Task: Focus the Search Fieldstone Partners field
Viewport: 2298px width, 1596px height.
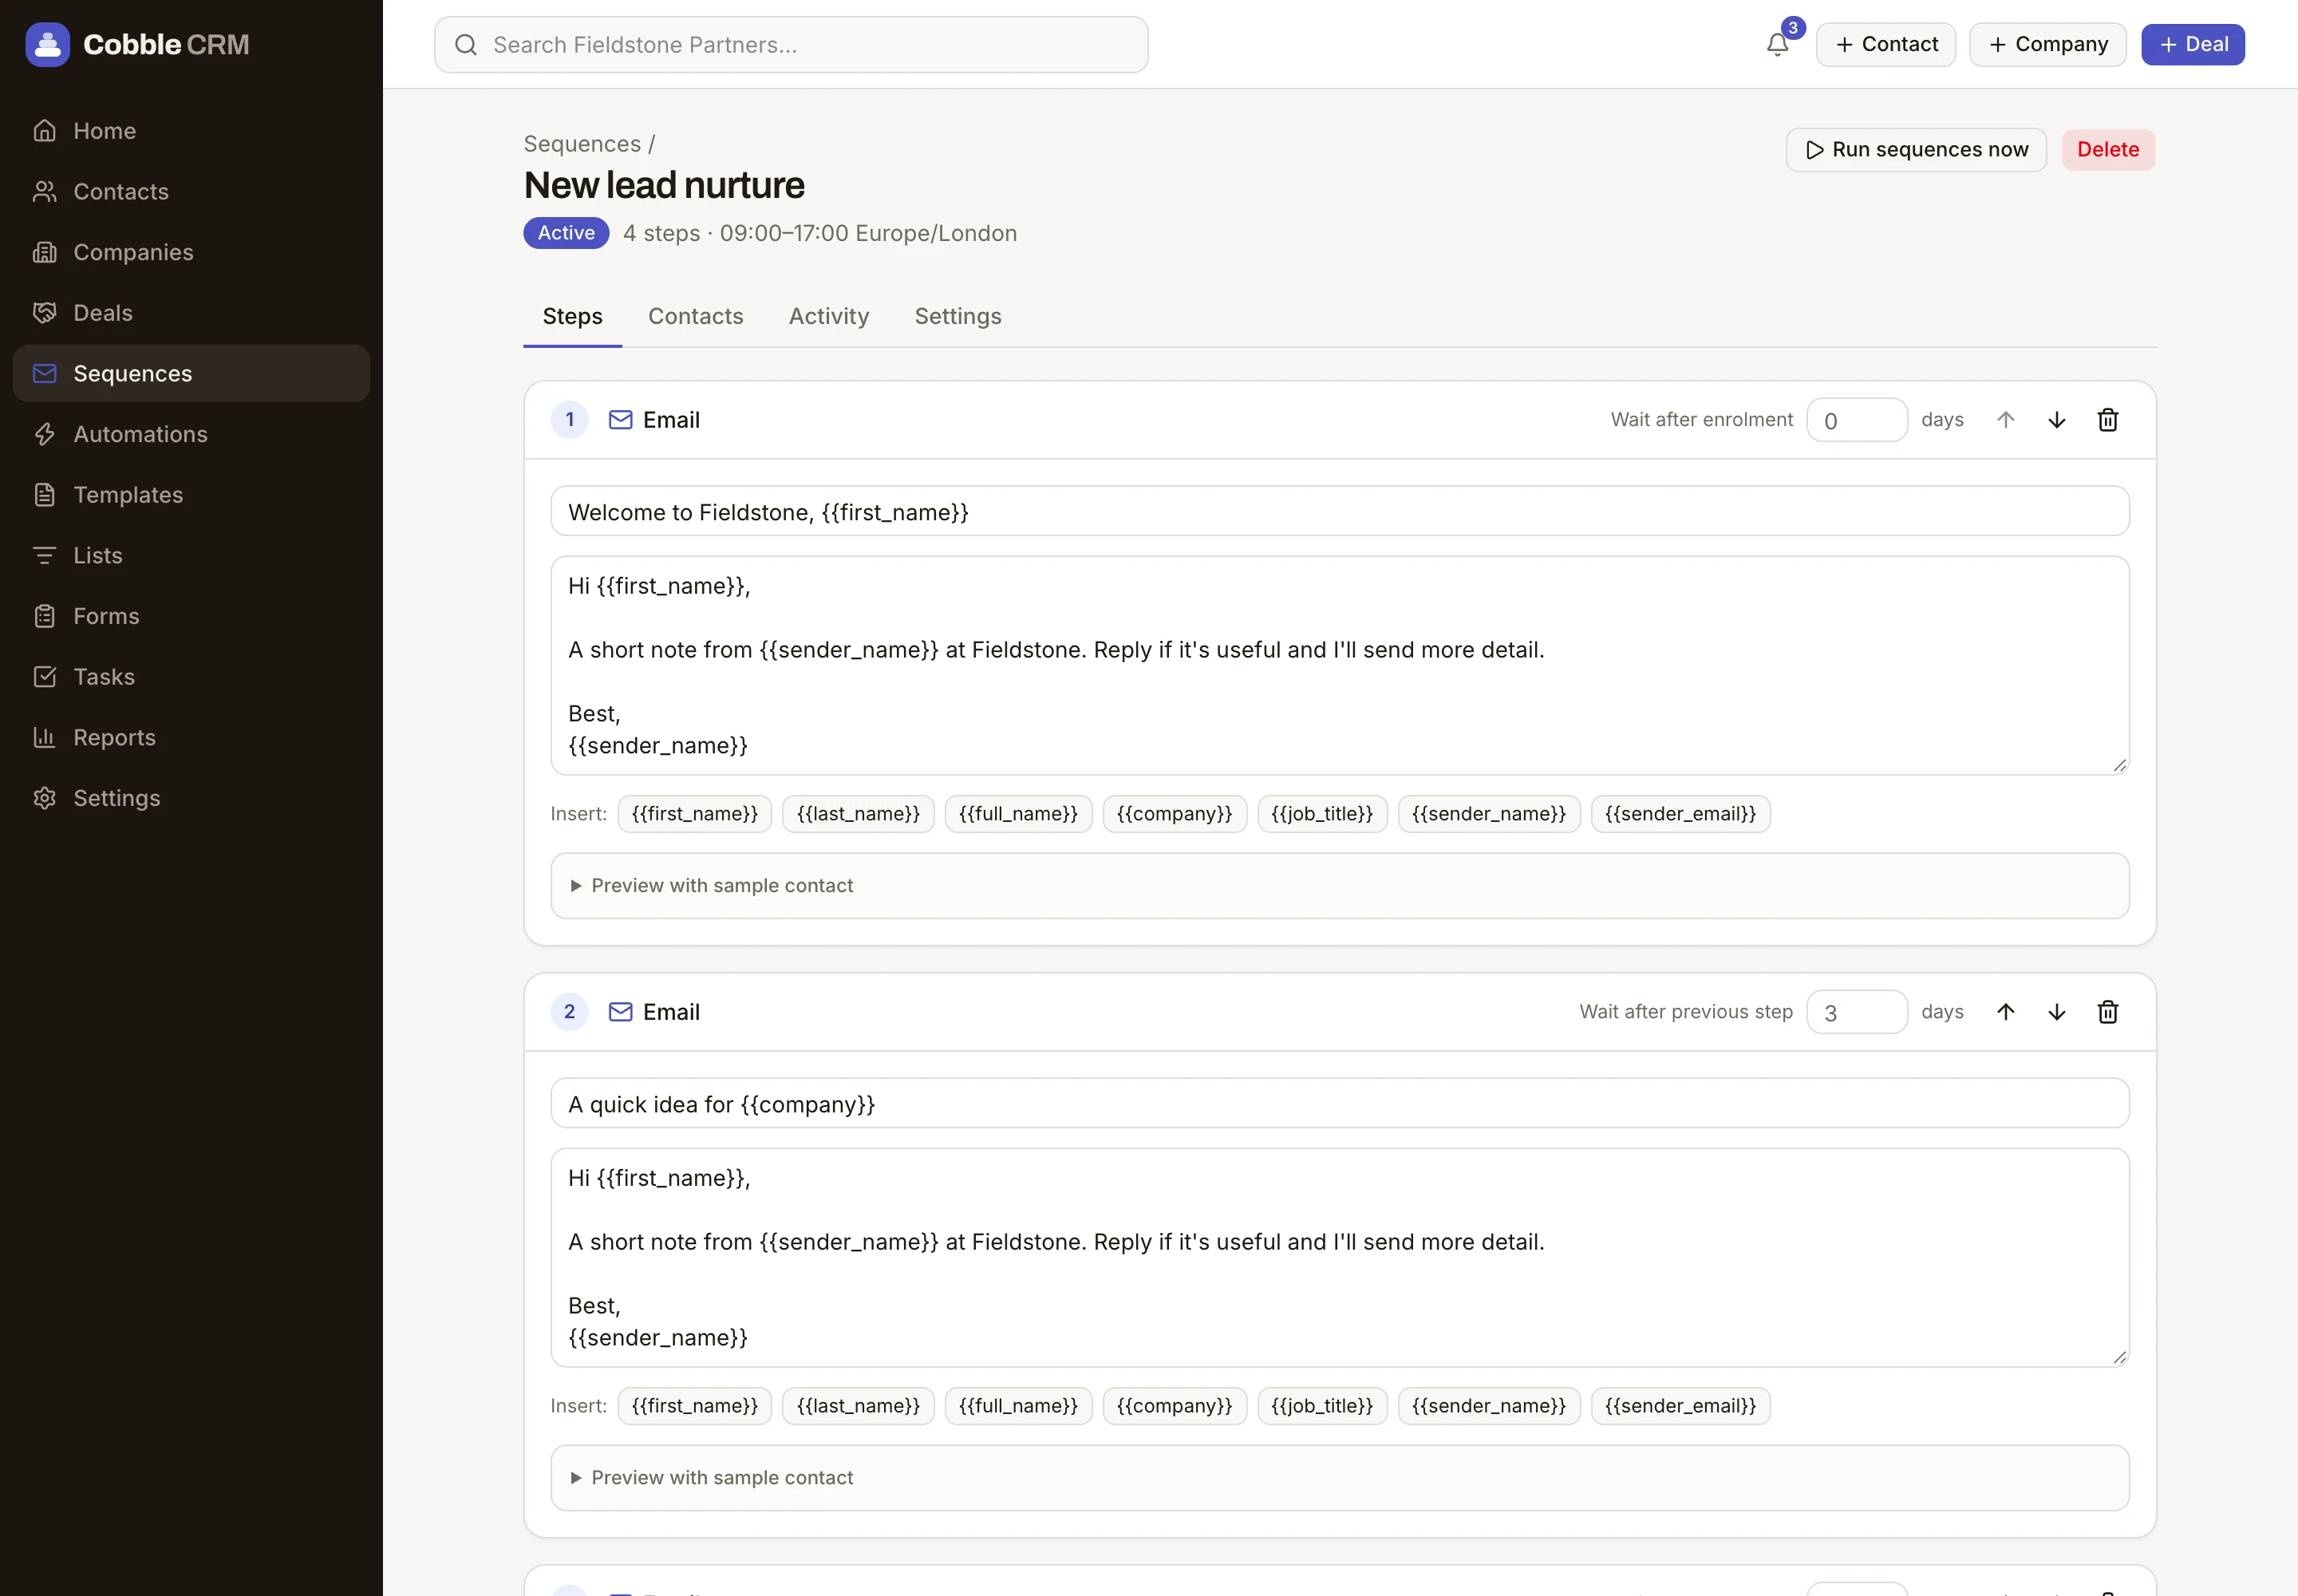Action: [x=790, y=45]
